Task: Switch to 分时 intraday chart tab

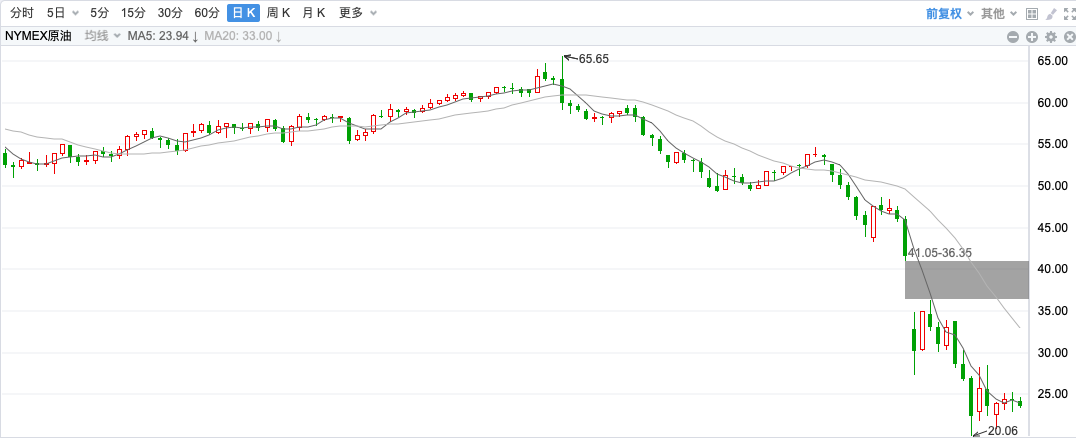Action: tap(22, 13)
